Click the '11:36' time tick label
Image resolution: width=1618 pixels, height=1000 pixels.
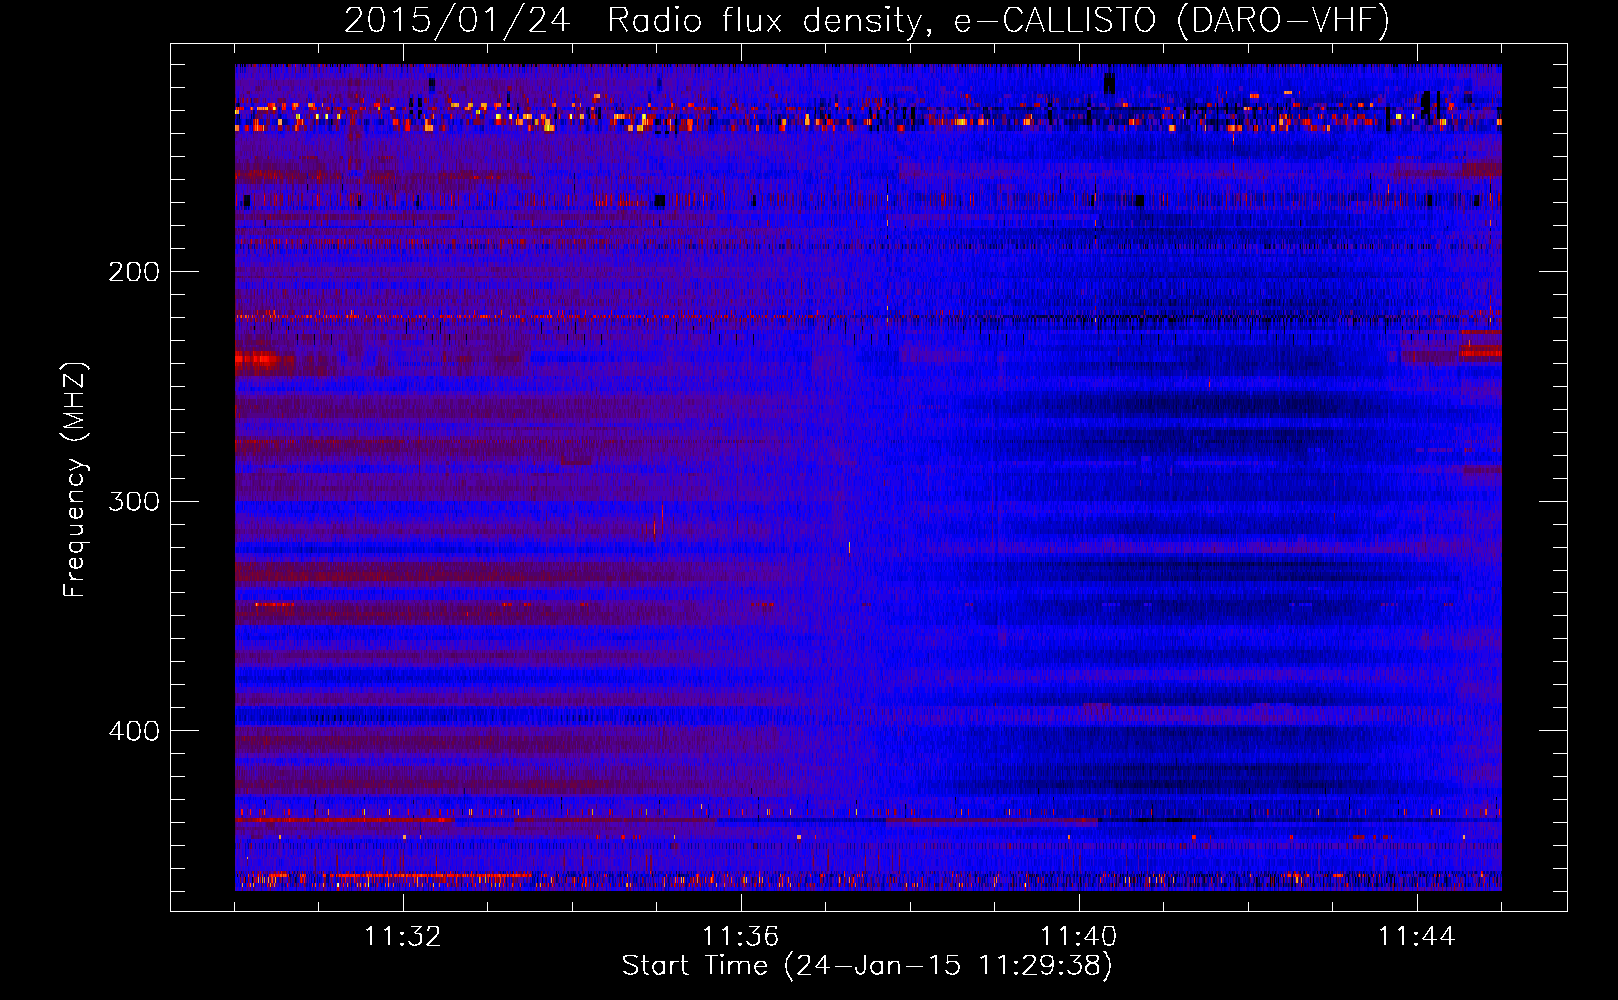[741, 937]
